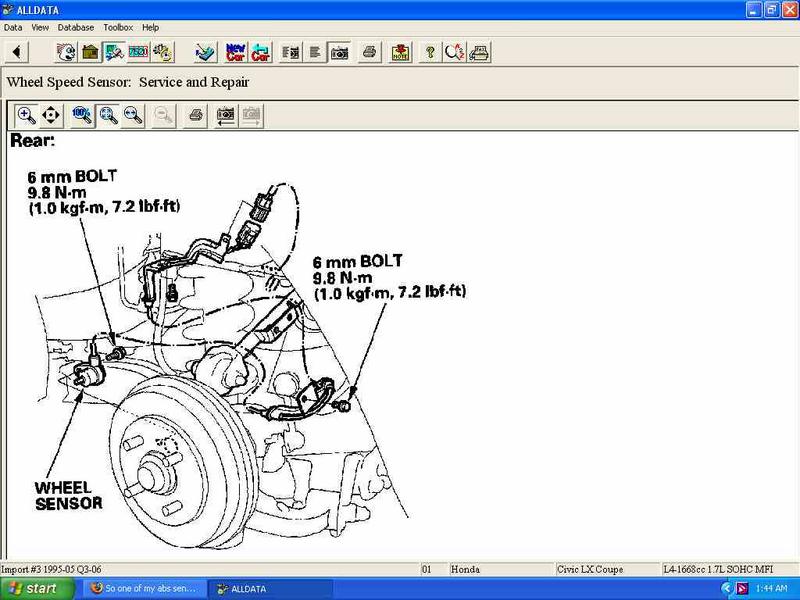Image resolution: width=800 pixels, height=600 pixels.
Task: Click the previous image camera icon
Action: pyautogui.click(x=225, y=115)
